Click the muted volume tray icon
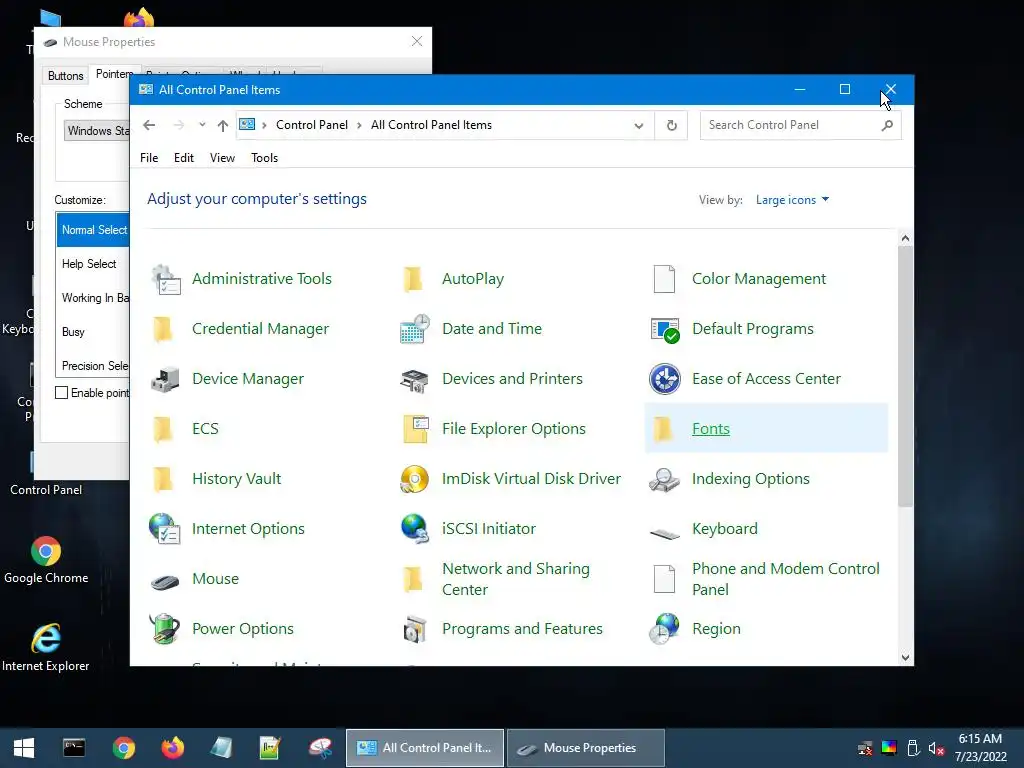Image resolution: width=1024 pixels, height=768 pixels. point(936,748)
